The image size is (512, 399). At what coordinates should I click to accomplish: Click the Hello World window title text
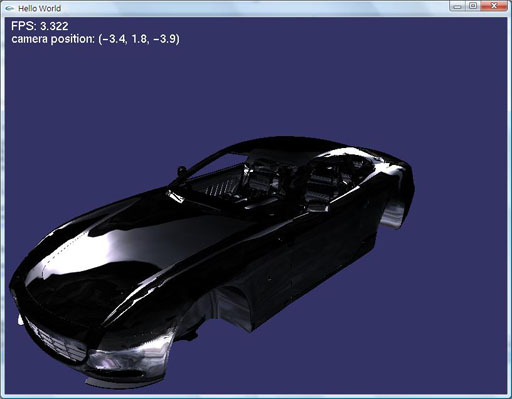(x=39, y=8)
